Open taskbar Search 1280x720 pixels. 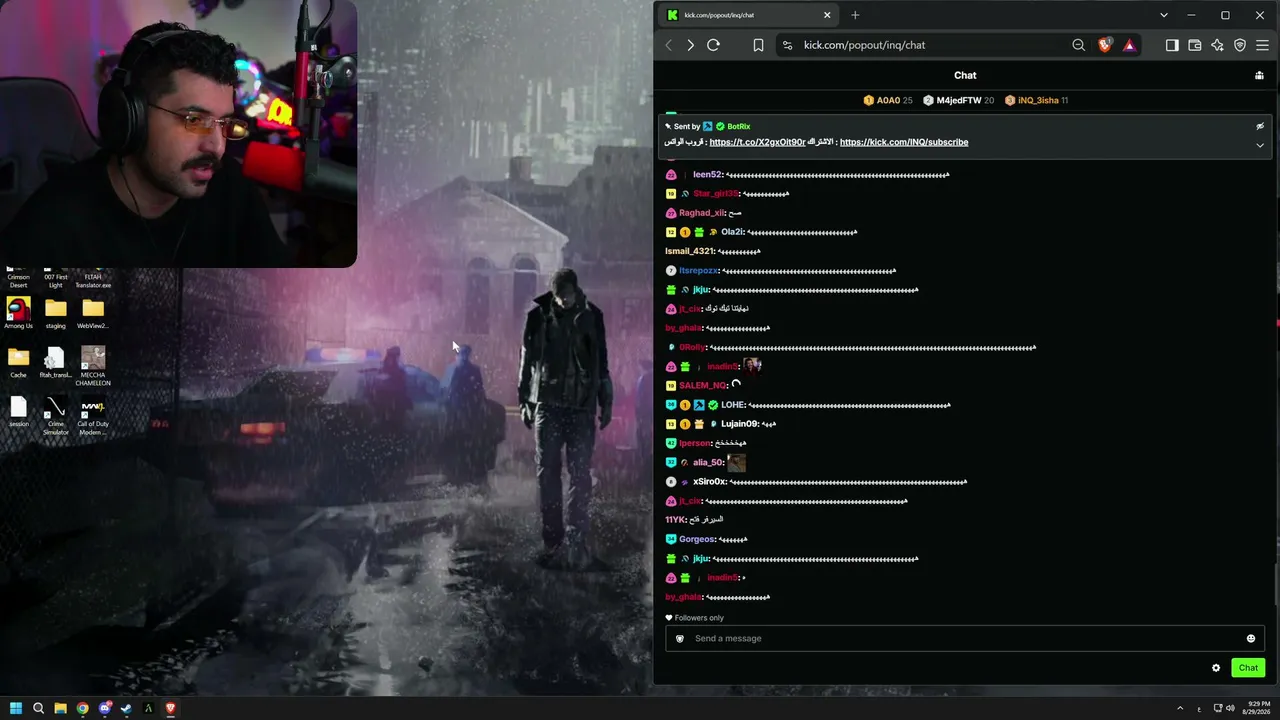(38, 708)
